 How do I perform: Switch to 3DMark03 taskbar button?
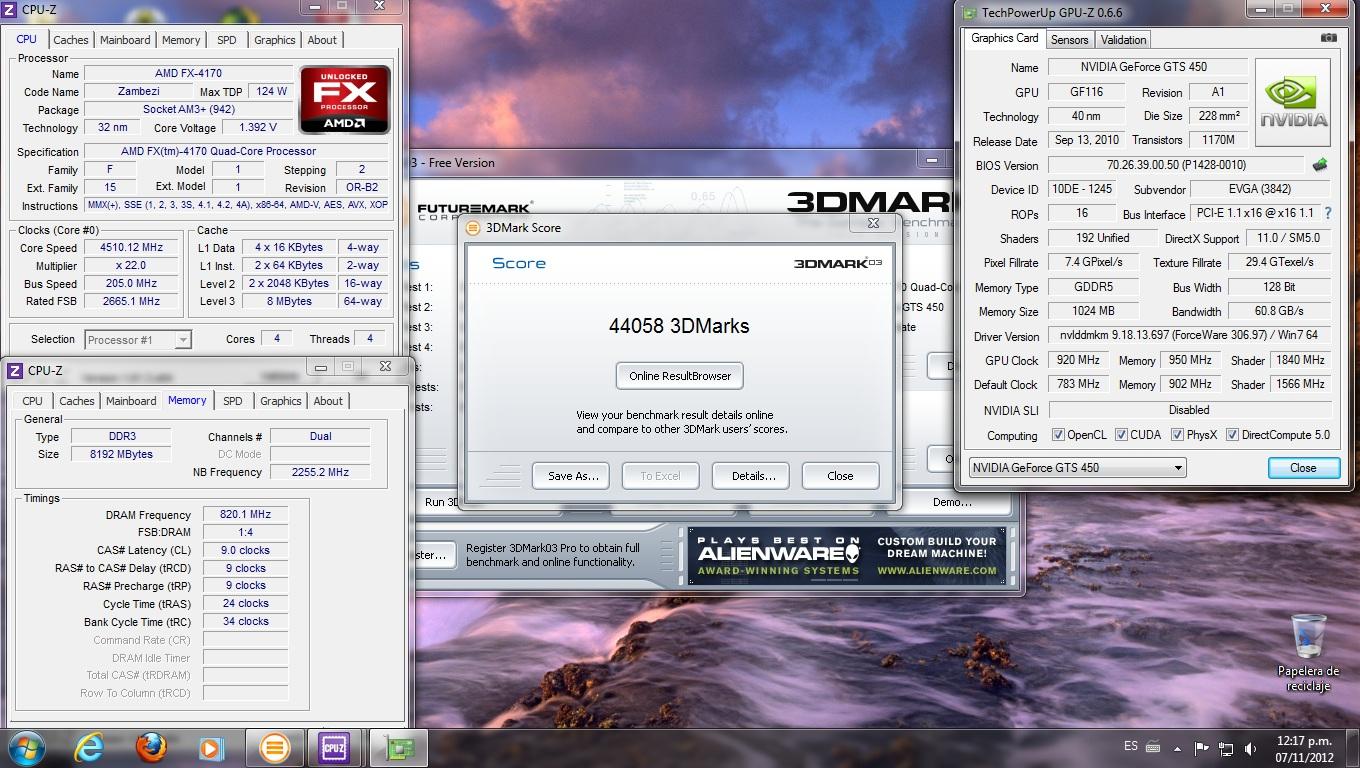click(274, 747)
